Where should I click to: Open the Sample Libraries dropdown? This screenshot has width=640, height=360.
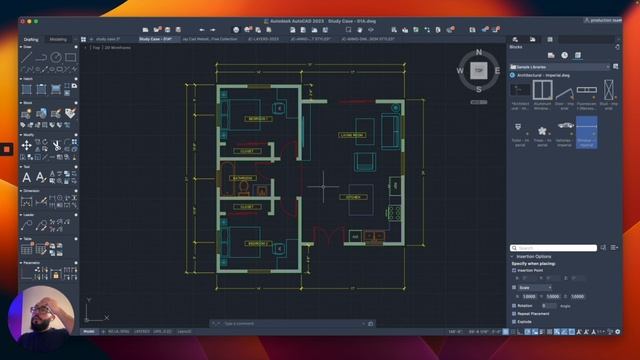click(x=560, y=67)
